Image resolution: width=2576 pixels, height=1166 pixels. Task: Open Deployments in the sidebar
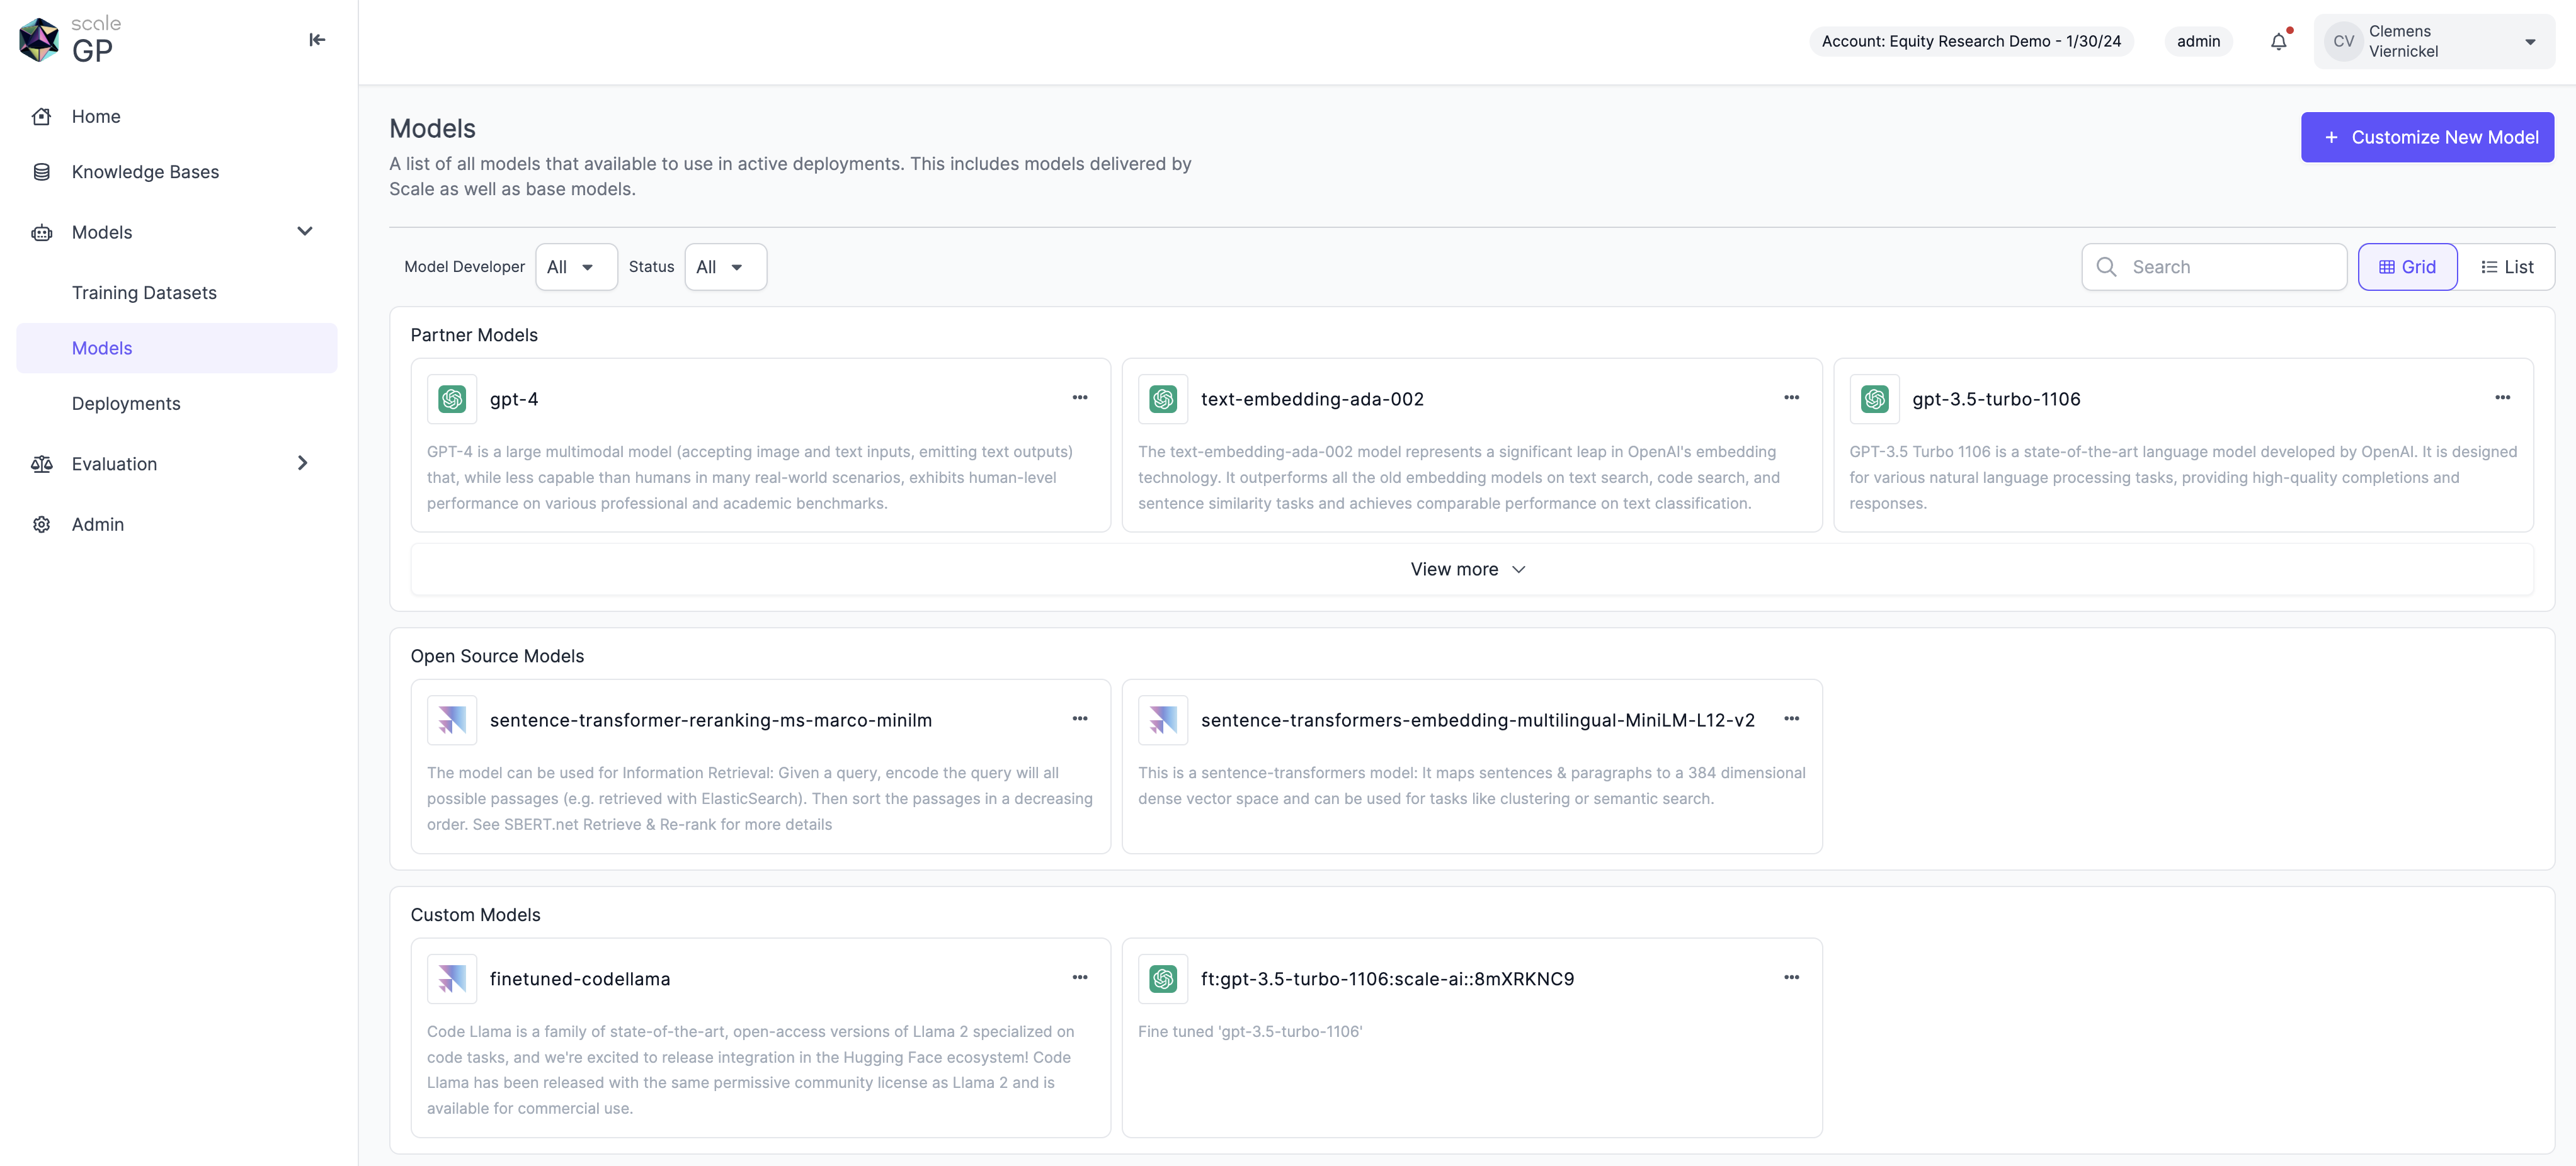coord(126,404)
